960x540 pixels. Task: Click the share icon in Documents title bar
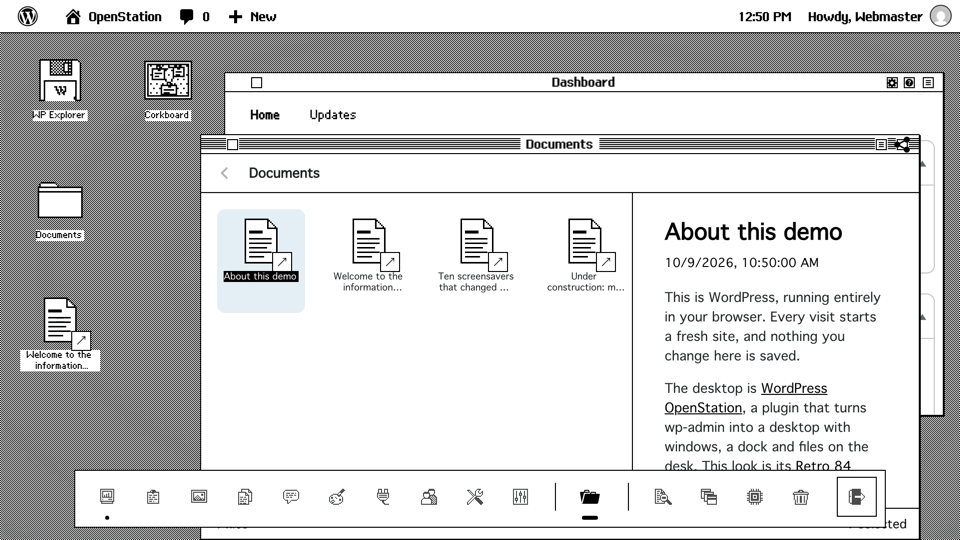tap(902, 144)
